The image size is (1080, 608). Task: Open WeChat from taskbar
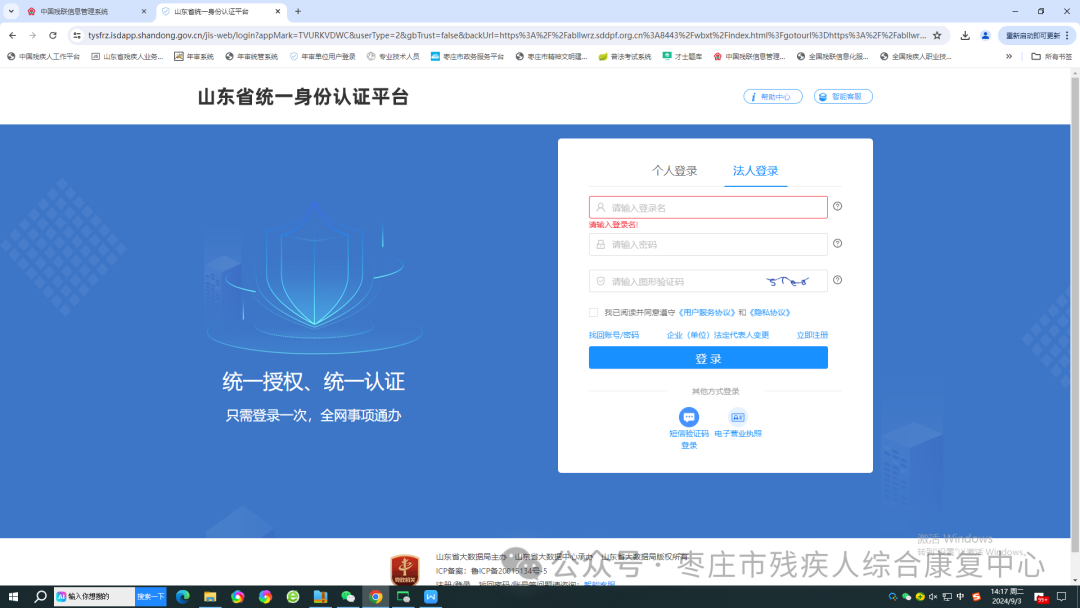pyautogui.click(x=348, y=596)
